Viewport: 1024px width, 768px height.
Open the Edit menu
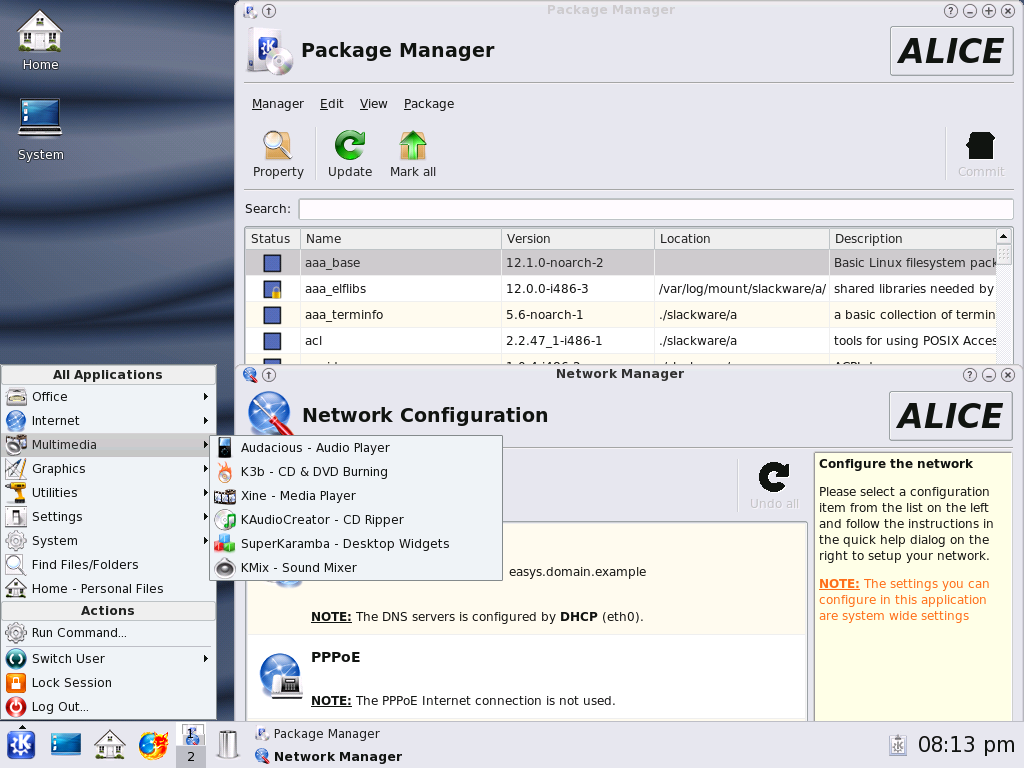pyautogui.click(x=332, y=104)
